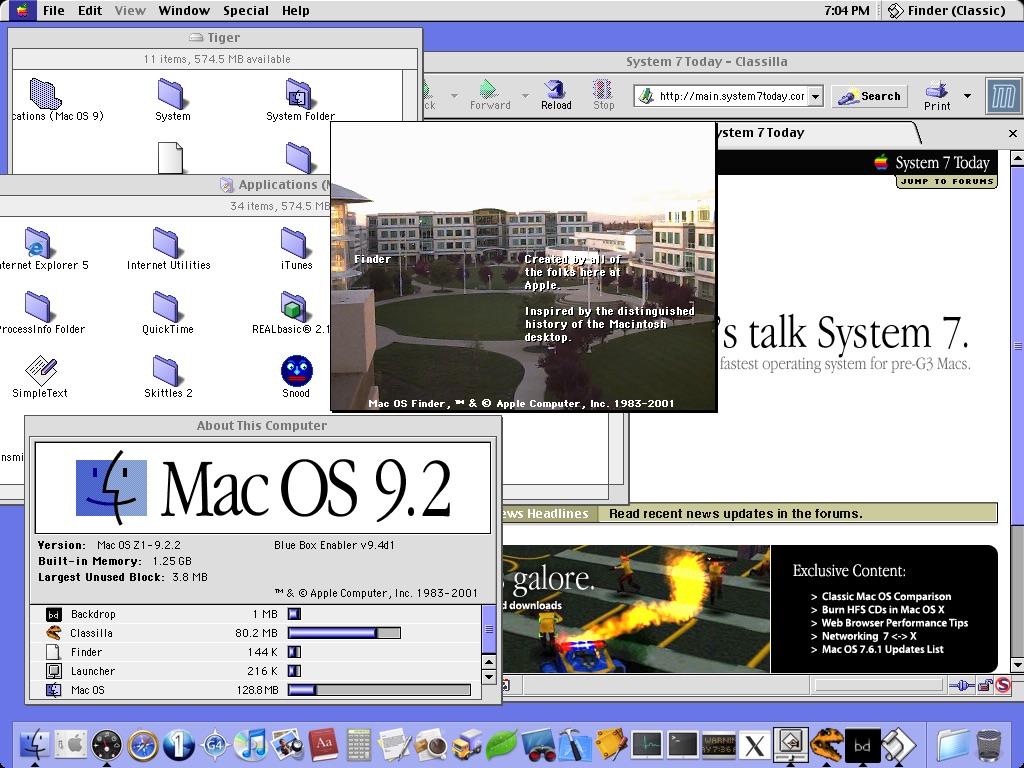Open Safari compass icon in the dock

(143, 745)
